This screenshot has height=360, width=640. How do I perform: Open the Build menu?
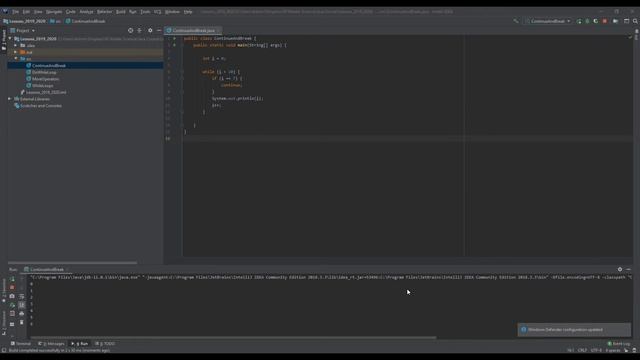(120, 11)
